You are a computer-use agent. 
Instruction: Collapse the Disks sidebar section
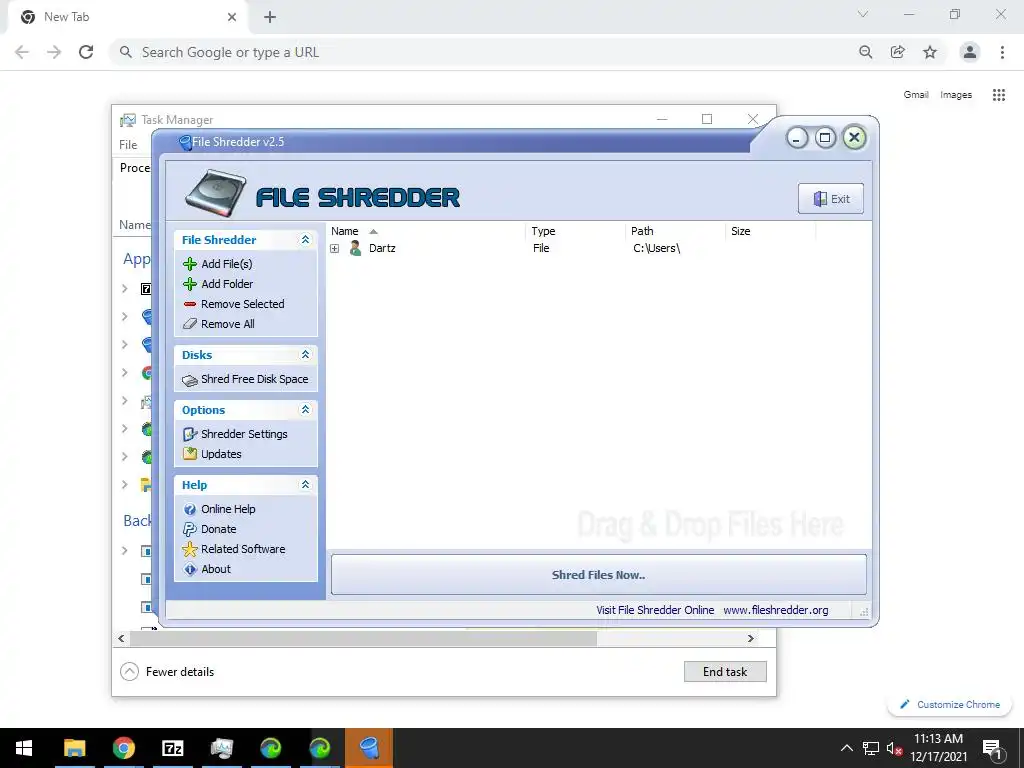[x=305, y=355]
